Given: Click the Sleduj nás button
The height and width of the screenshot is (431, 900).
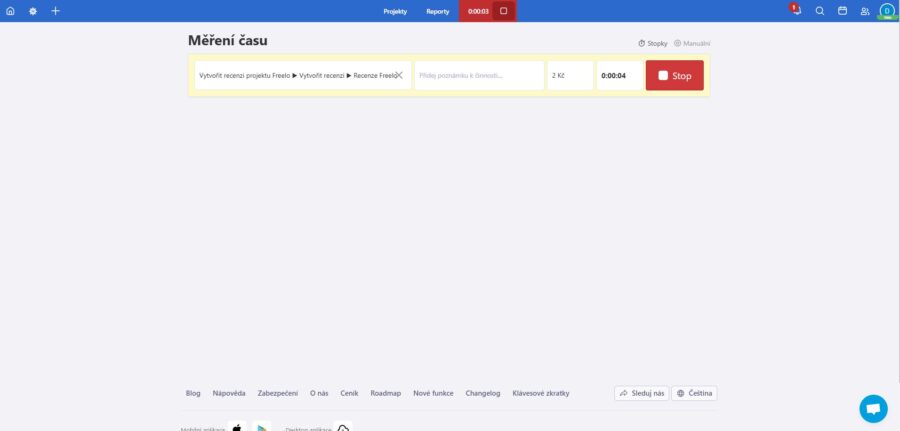Looking at the screenshot, I should pyautogui.click(x=642, y=393).
